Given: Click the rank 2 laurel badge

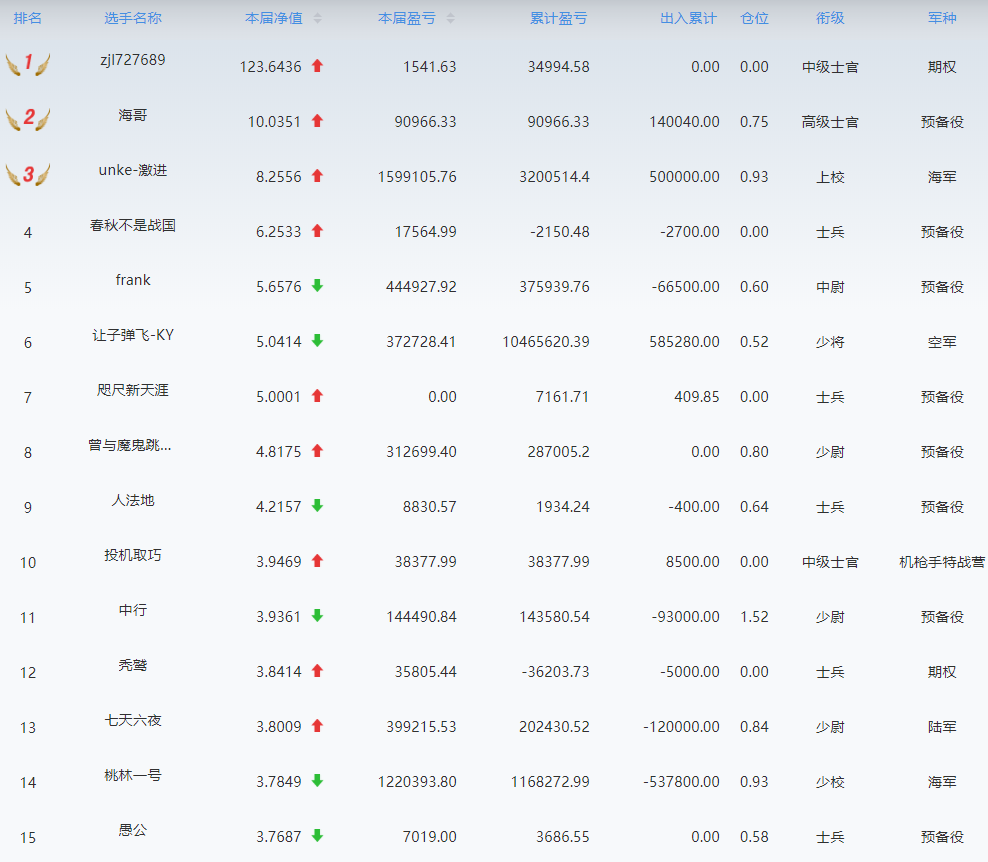Looking at the screenshot, I should (28, 118).
